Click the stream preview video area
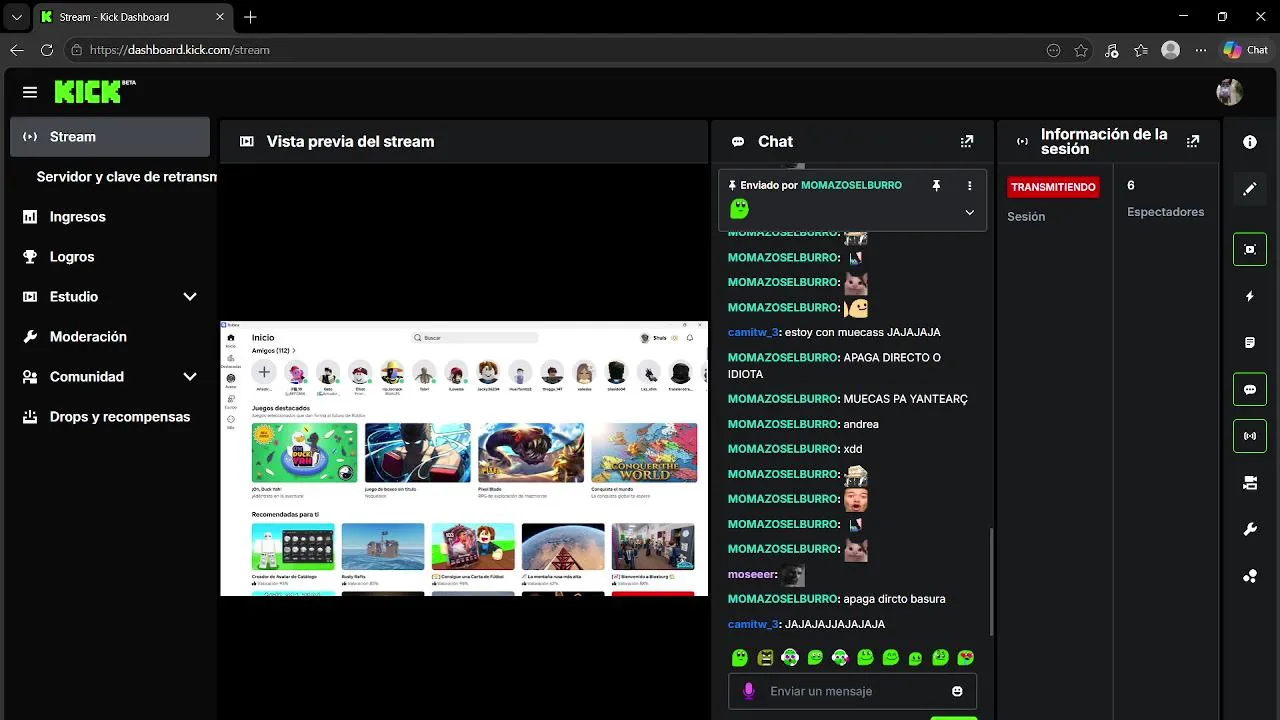The height and width of the screenshot is (720, 1280). [x=464, y=458]
